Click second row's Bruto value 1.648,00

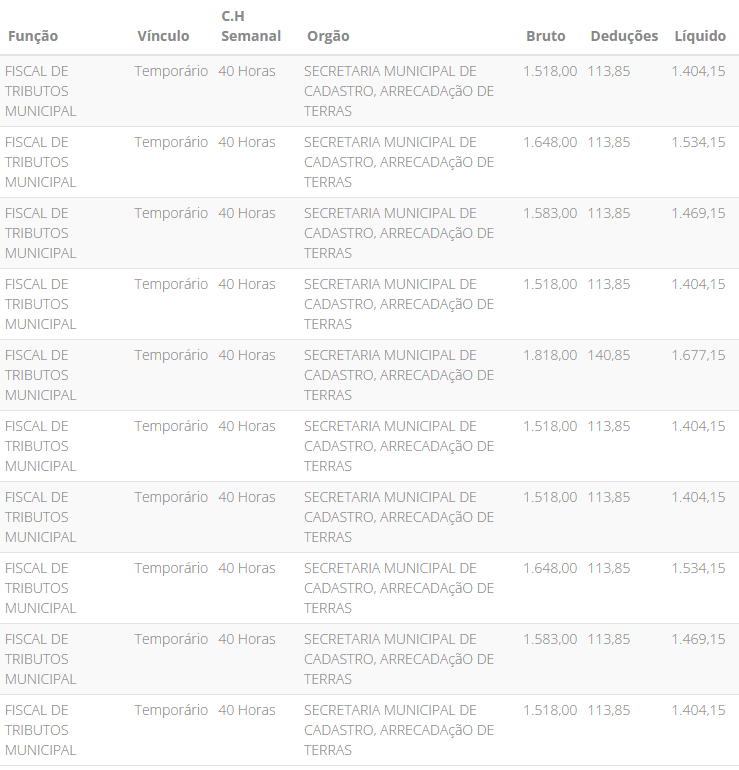(549, 142)
